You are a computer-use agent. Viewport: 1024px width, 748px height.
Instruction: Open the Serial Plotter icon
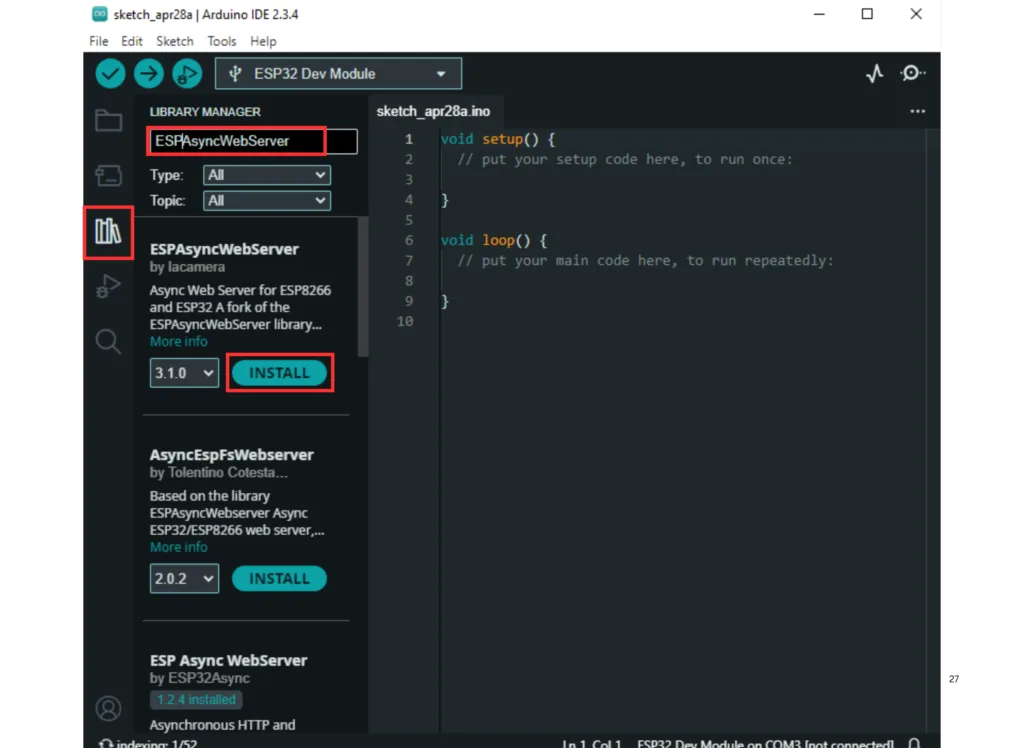click(x=874, y=73)
